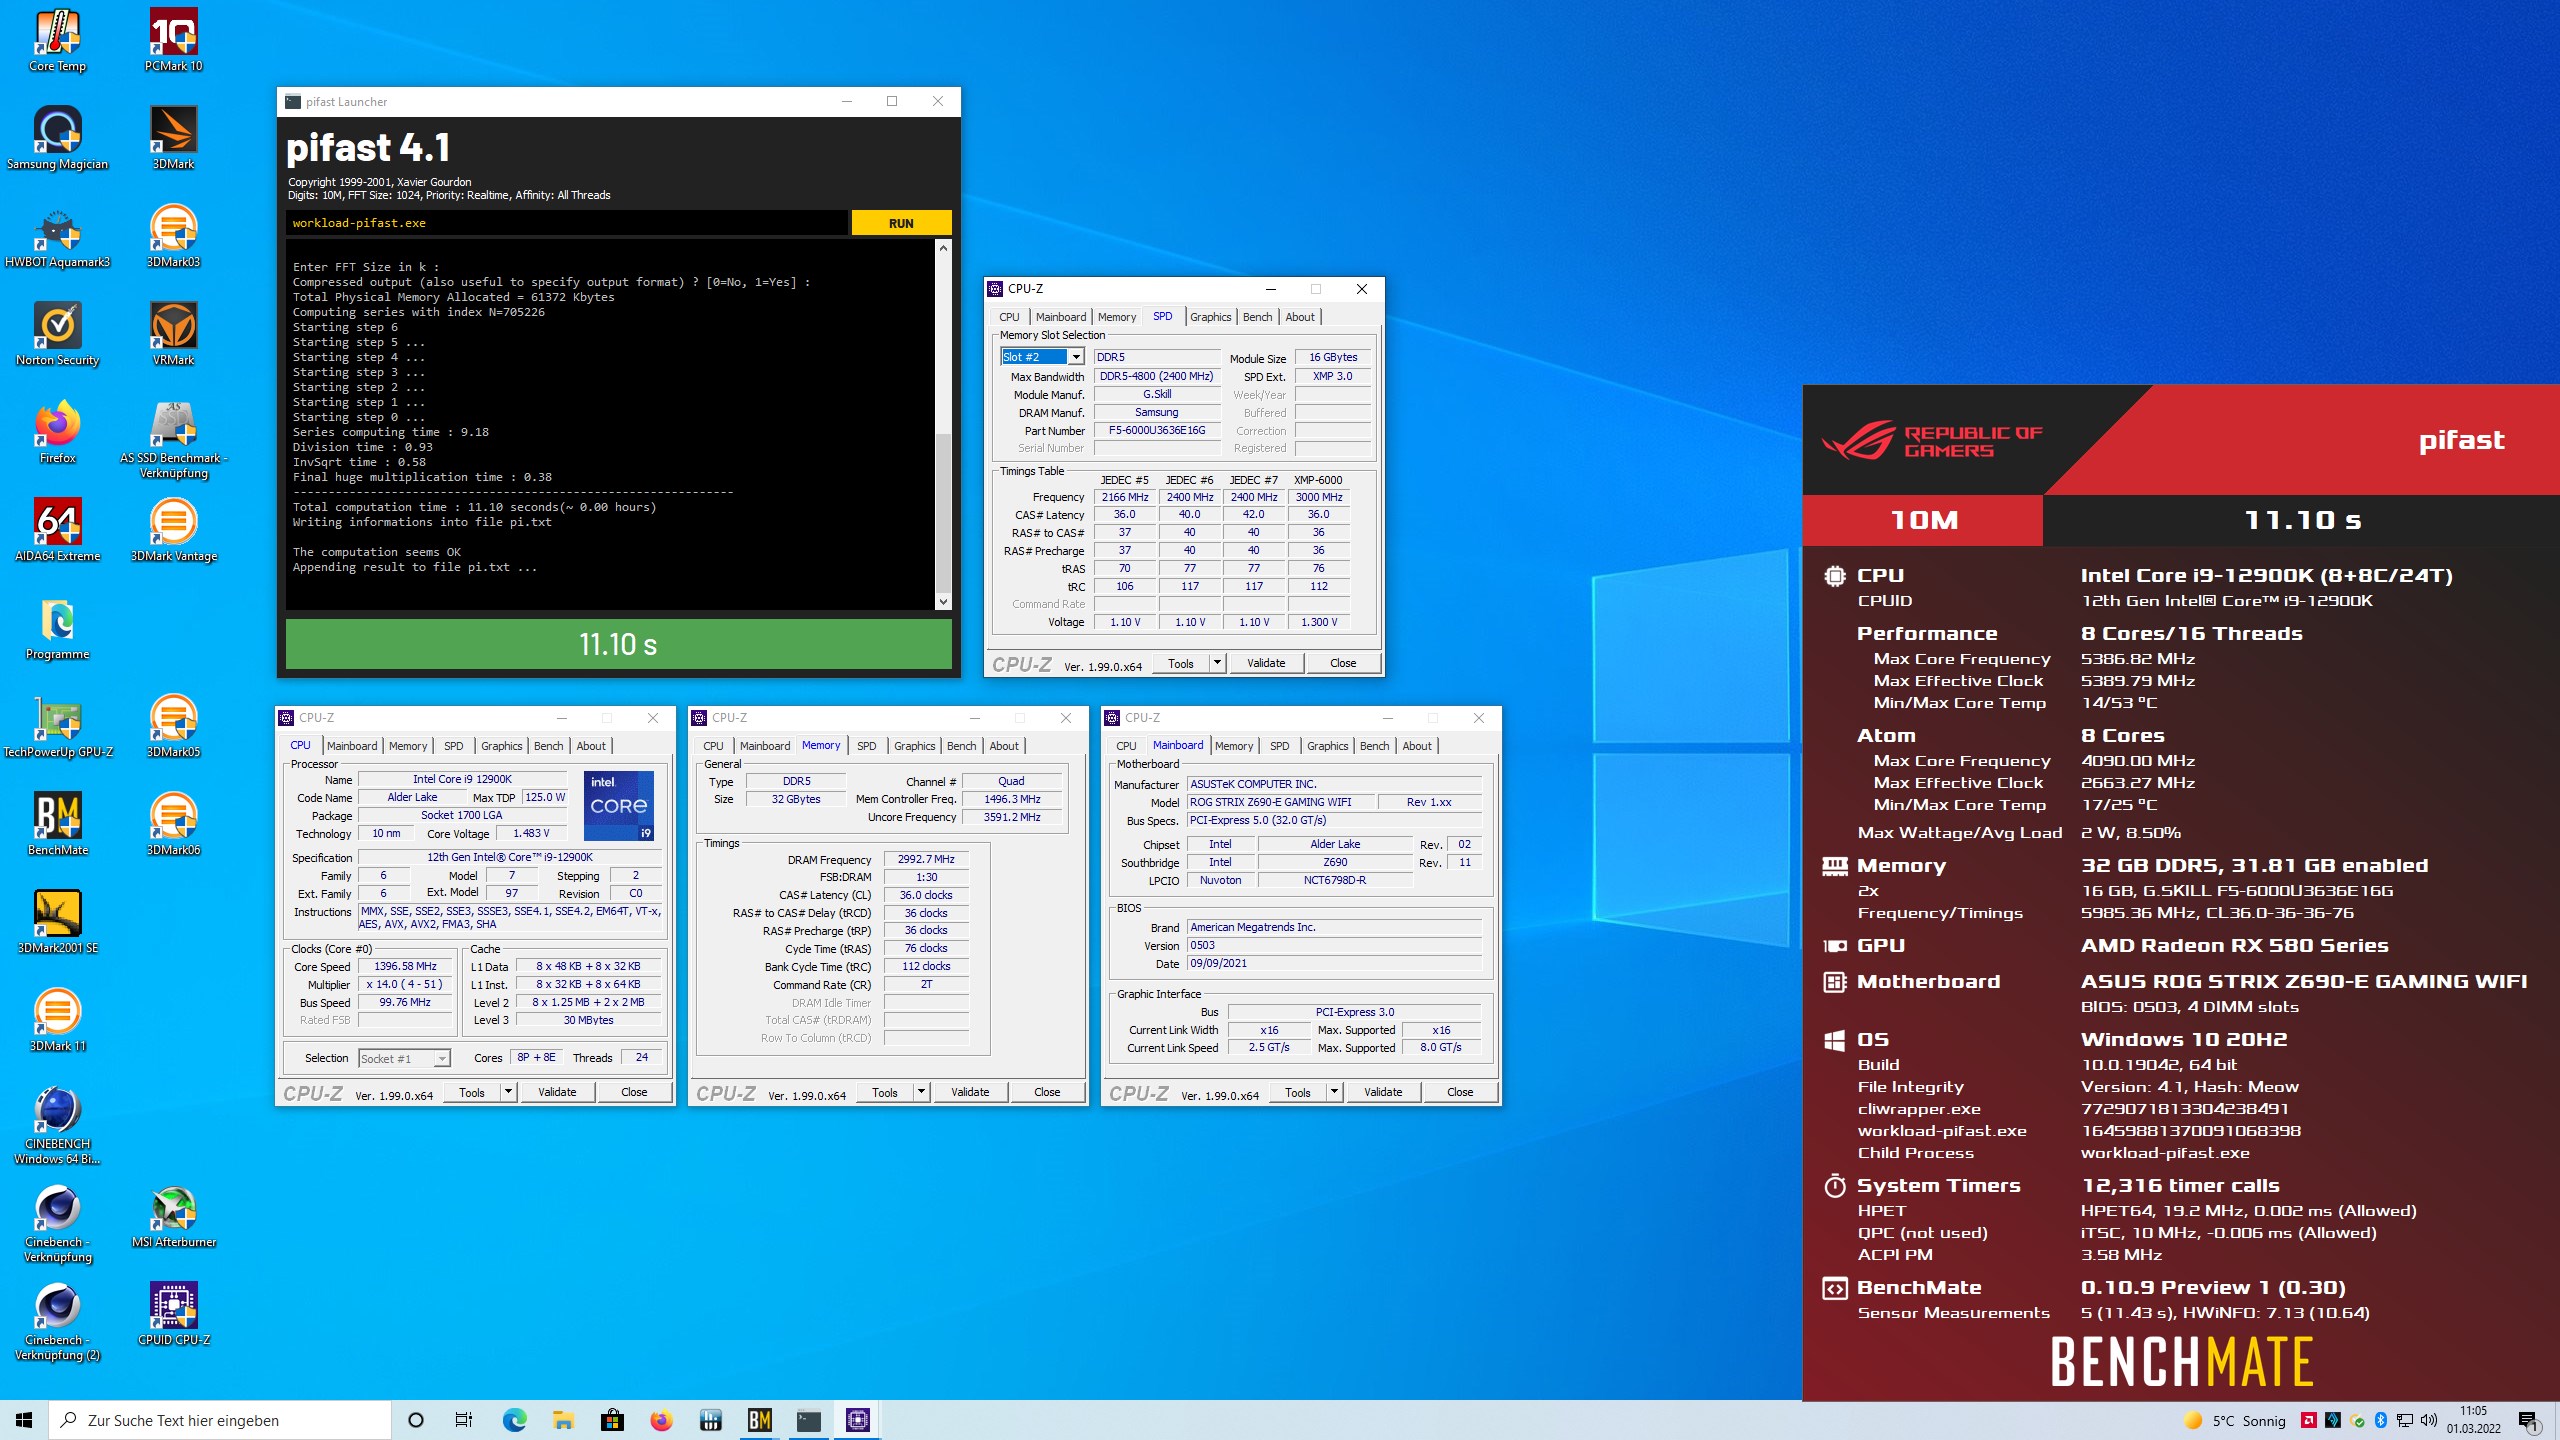The height and width of the screenshot is (1440, 2560).
Task: Click green 11.10 s result bar
Action: point(618,644)
